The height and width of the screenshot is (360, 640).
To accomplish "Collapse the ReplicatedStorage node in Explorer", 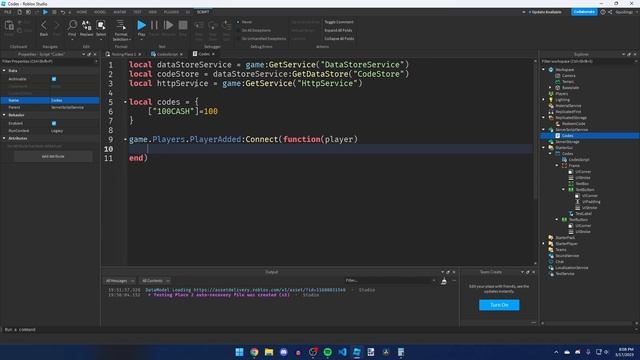I will (x=544, y=118).
